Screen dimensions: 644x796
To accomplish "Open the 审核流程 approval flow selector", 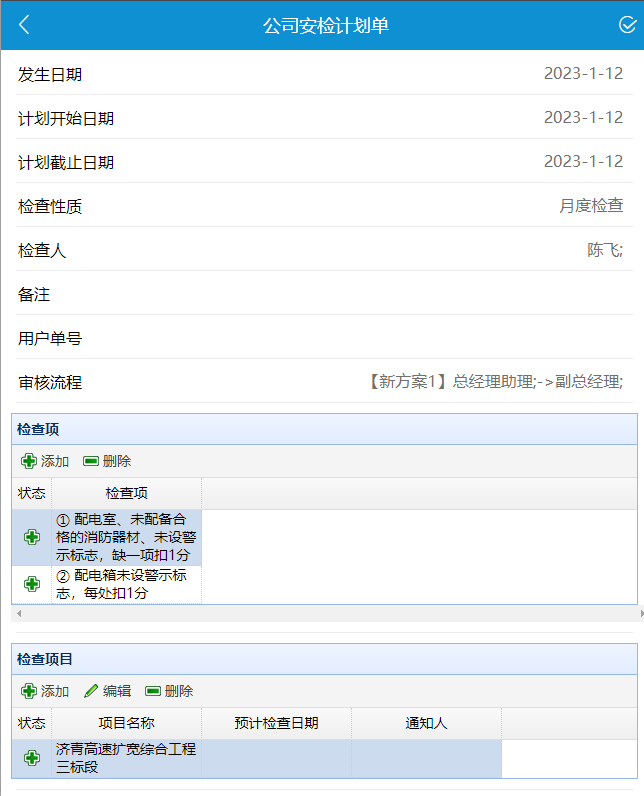I will (x=495, y=382).
